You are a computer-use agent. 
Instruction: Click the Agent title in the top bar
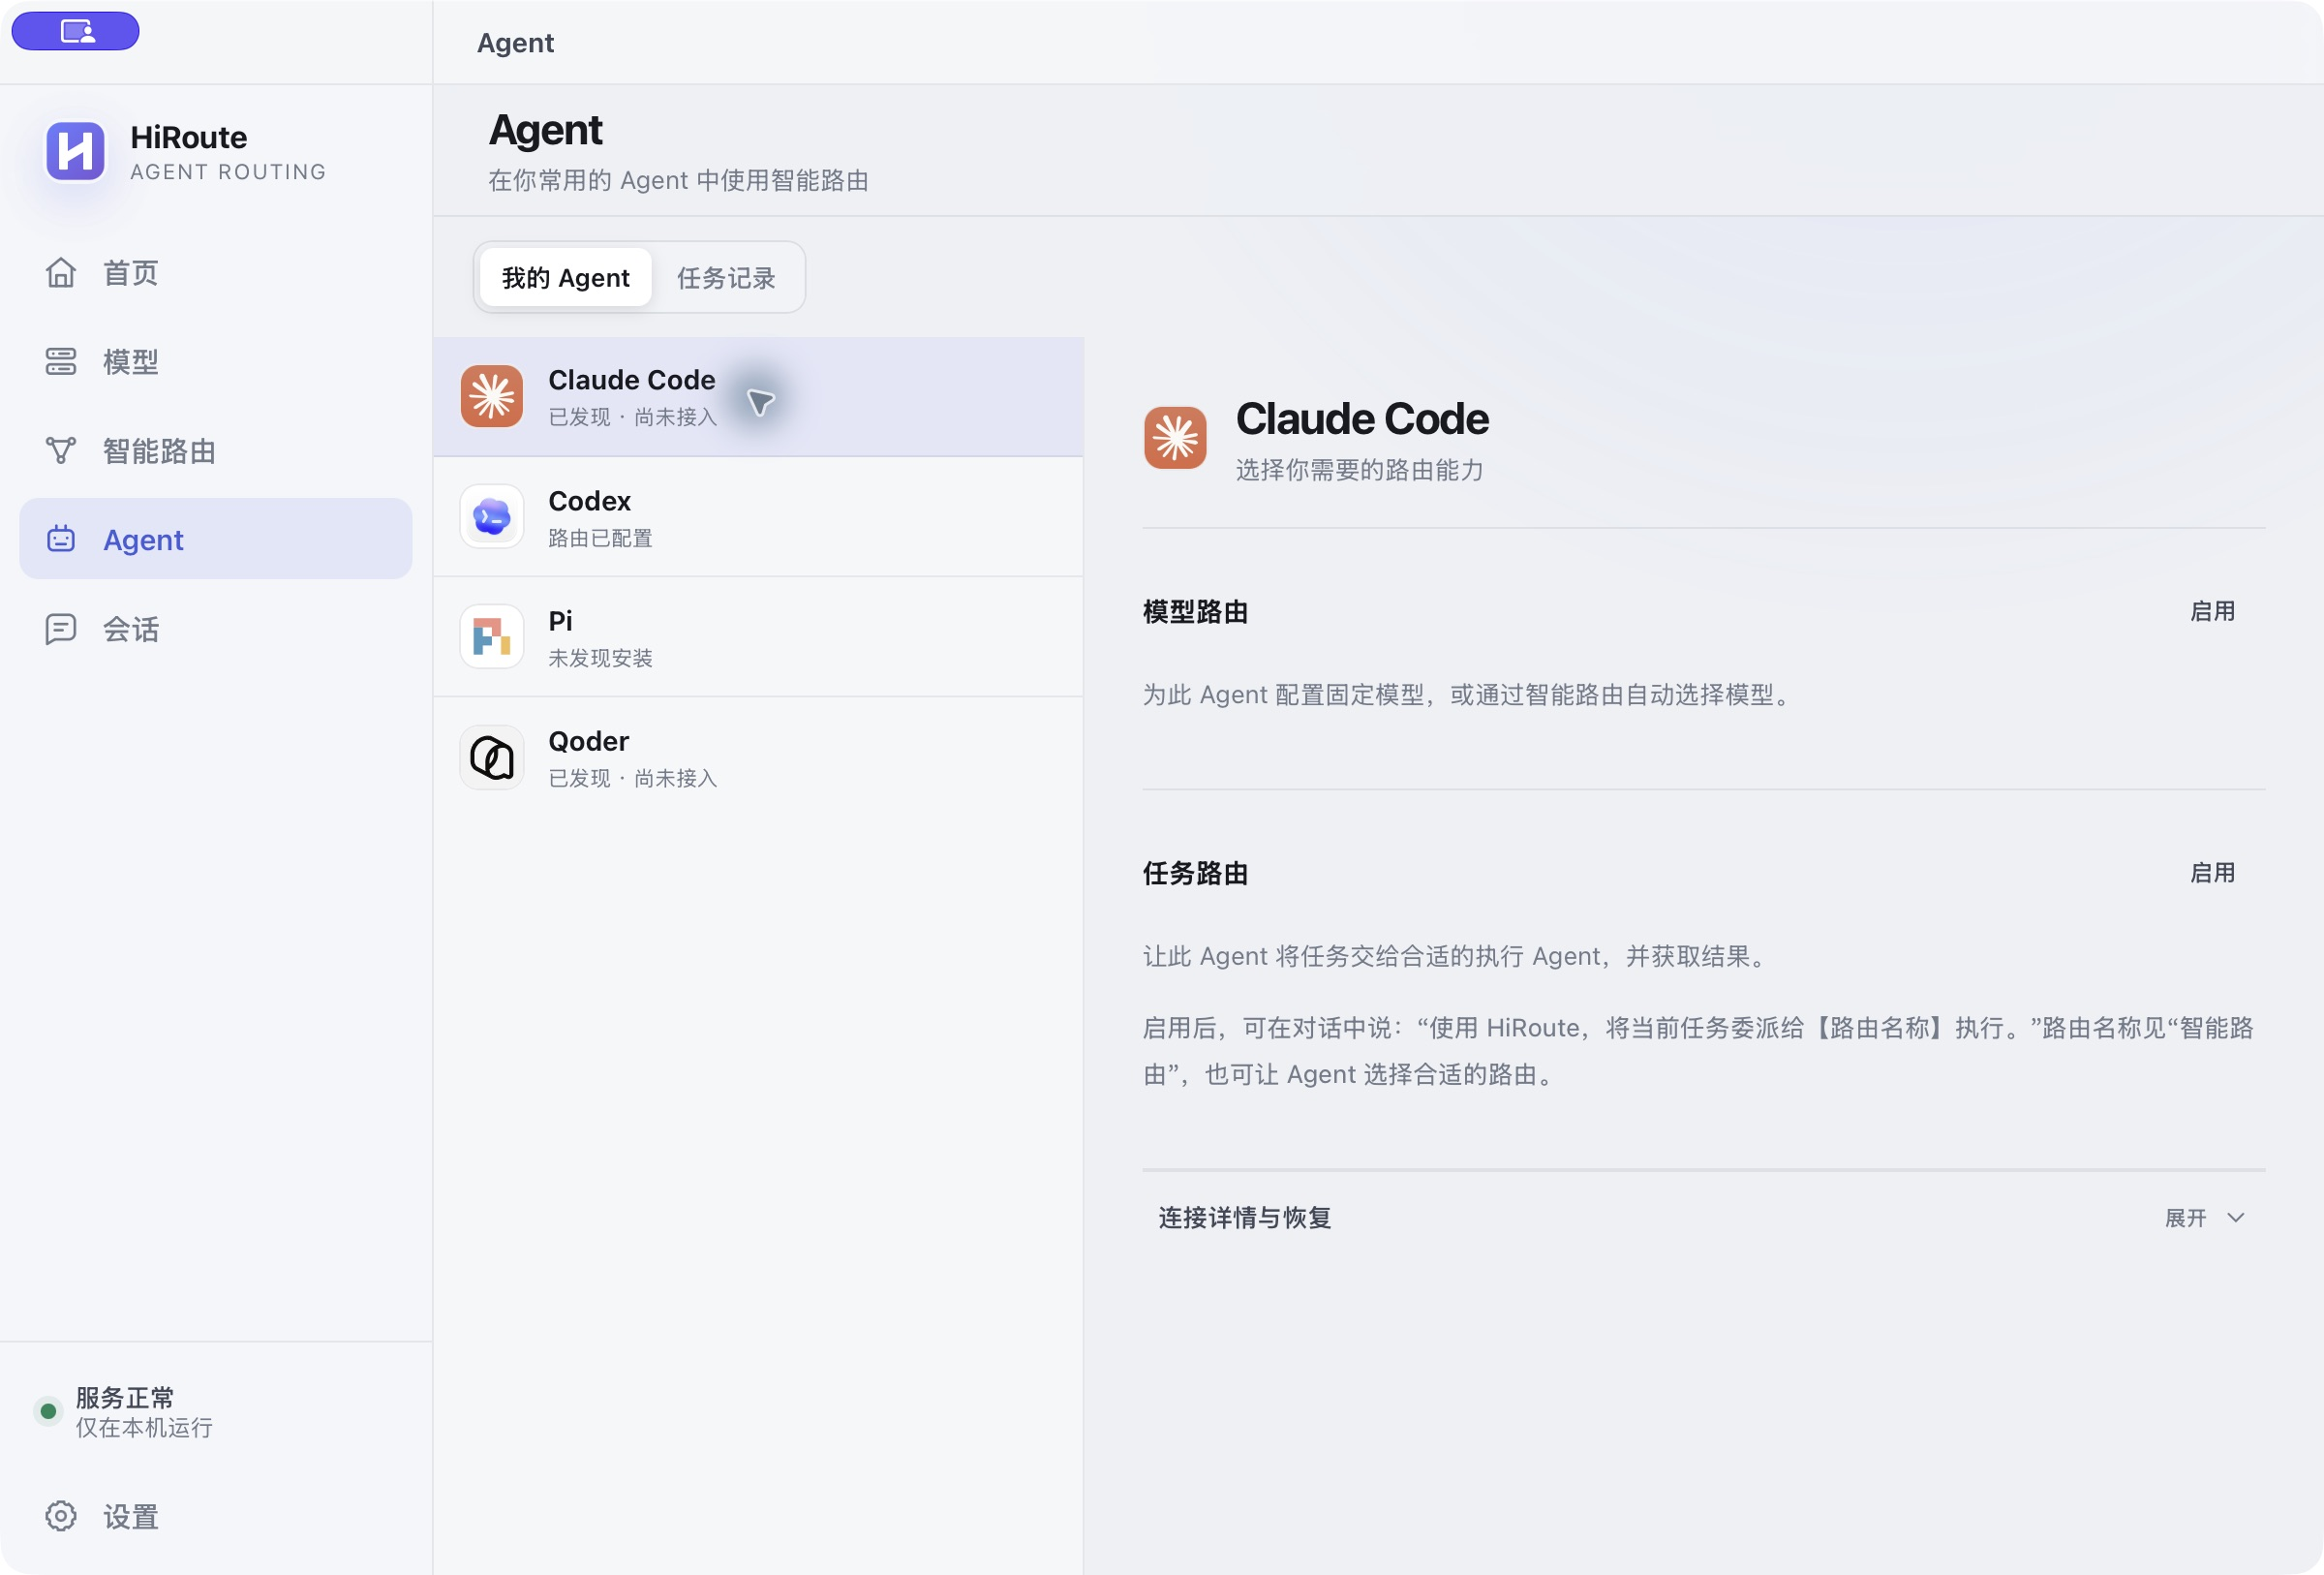click(x=515, y=43)
